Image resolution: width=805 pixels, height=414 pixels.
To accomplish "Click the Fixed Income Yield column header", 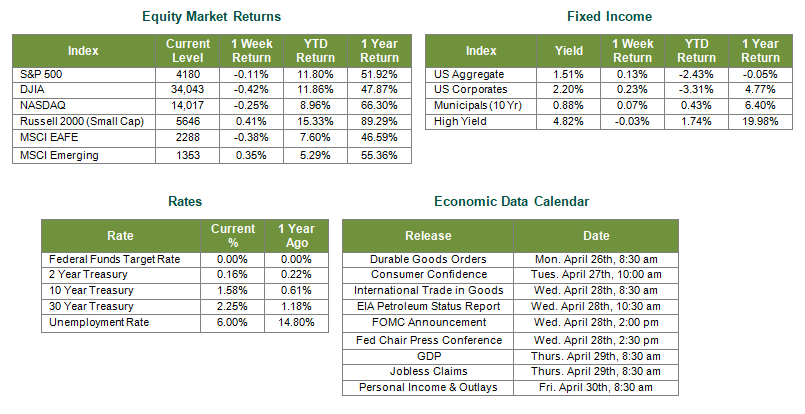I will pyautogui.click(x=568, y=51).
